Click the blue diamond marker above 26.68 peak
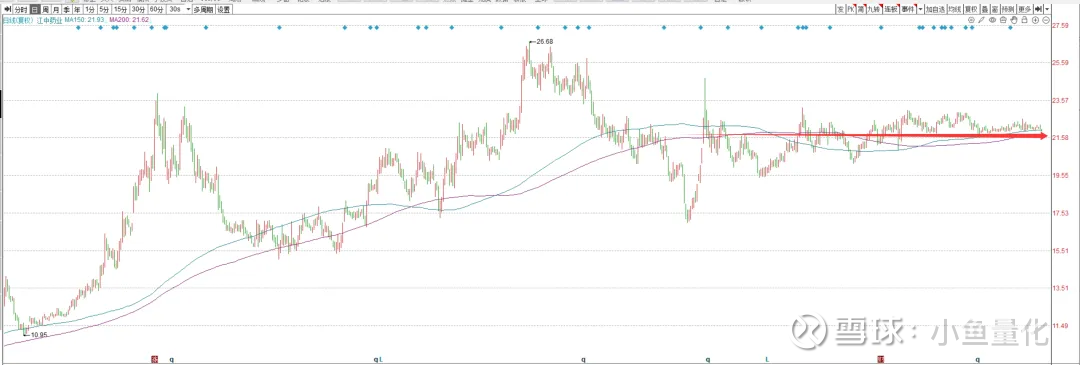The height and width of the screenshot is (365, 1080). pos(539,28)
